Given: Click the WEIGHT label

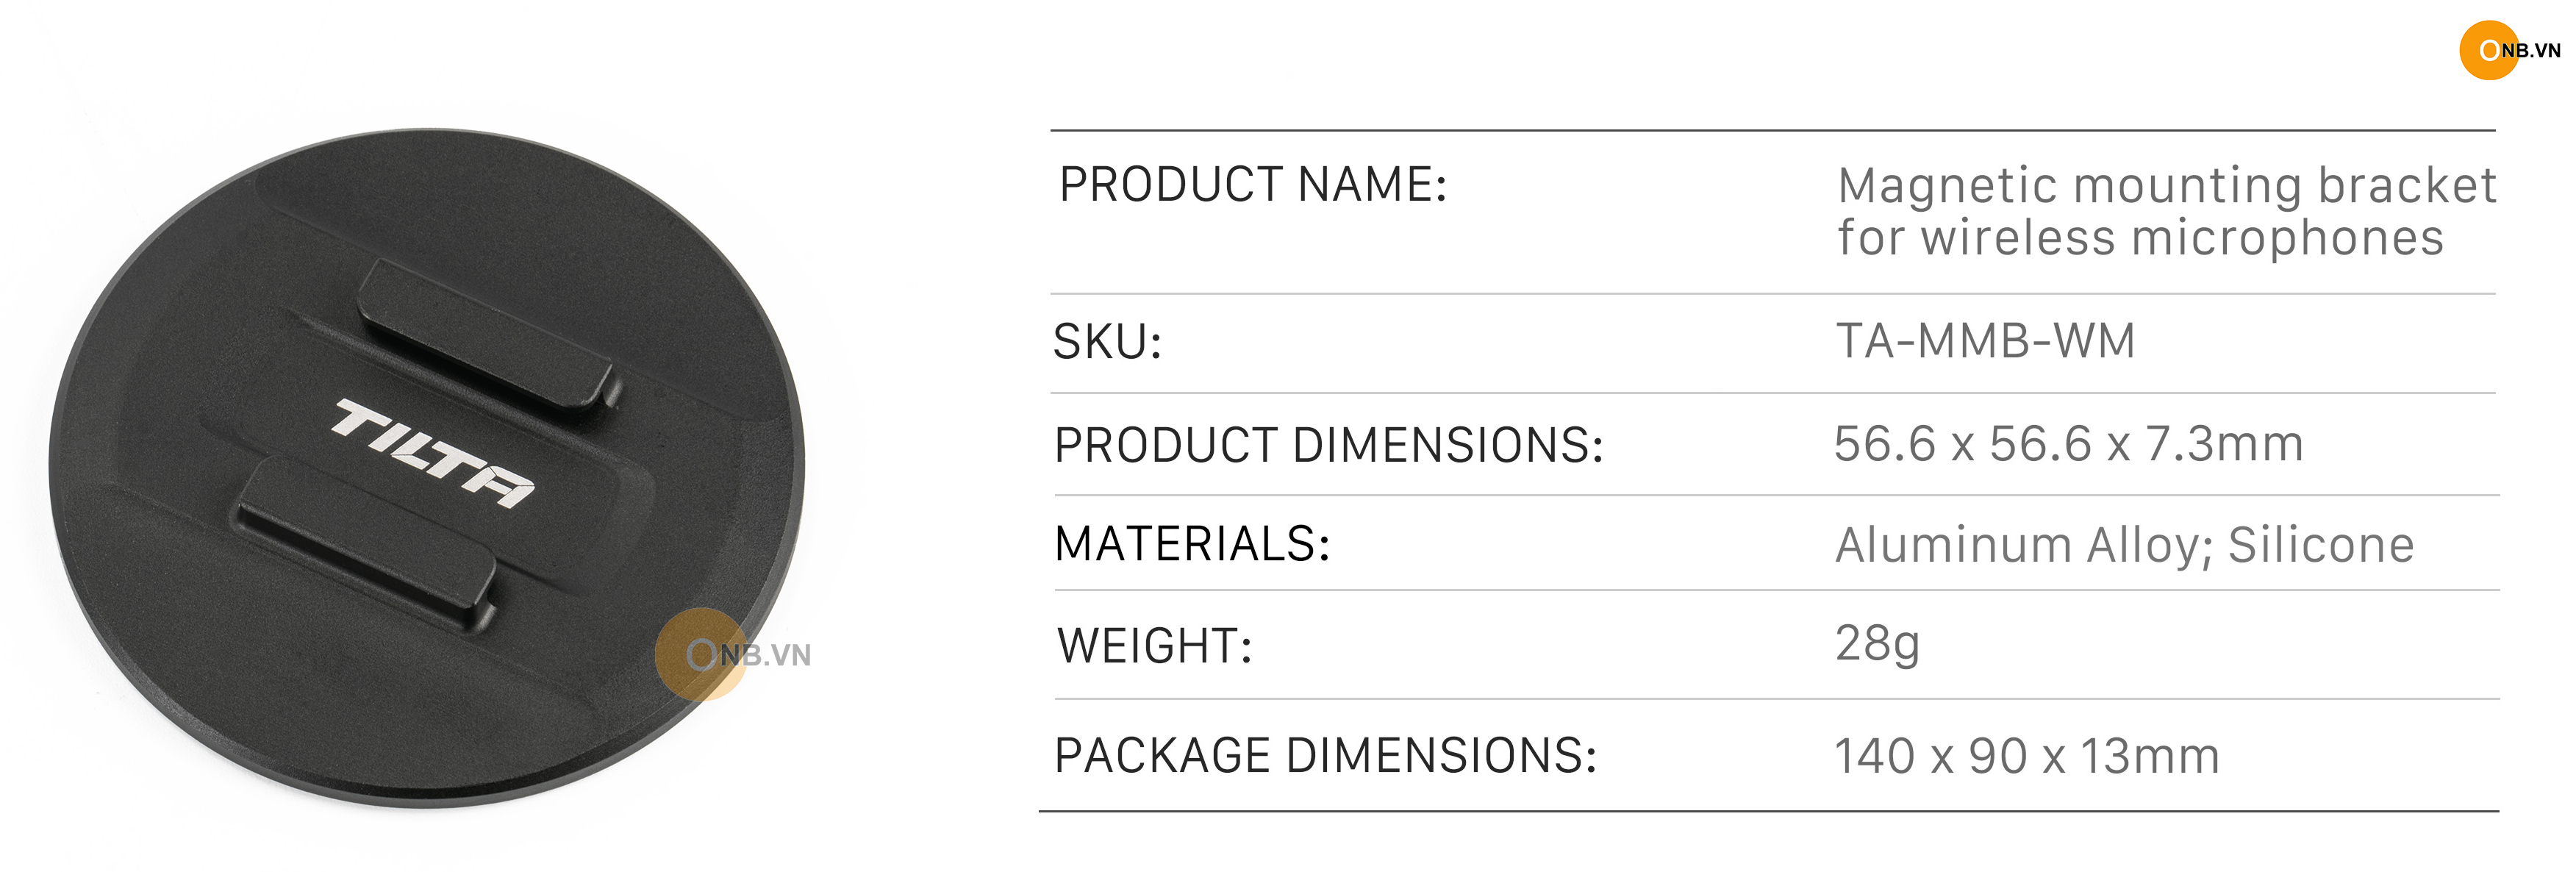Looking at the screenshot, I should click(1155, 645).
